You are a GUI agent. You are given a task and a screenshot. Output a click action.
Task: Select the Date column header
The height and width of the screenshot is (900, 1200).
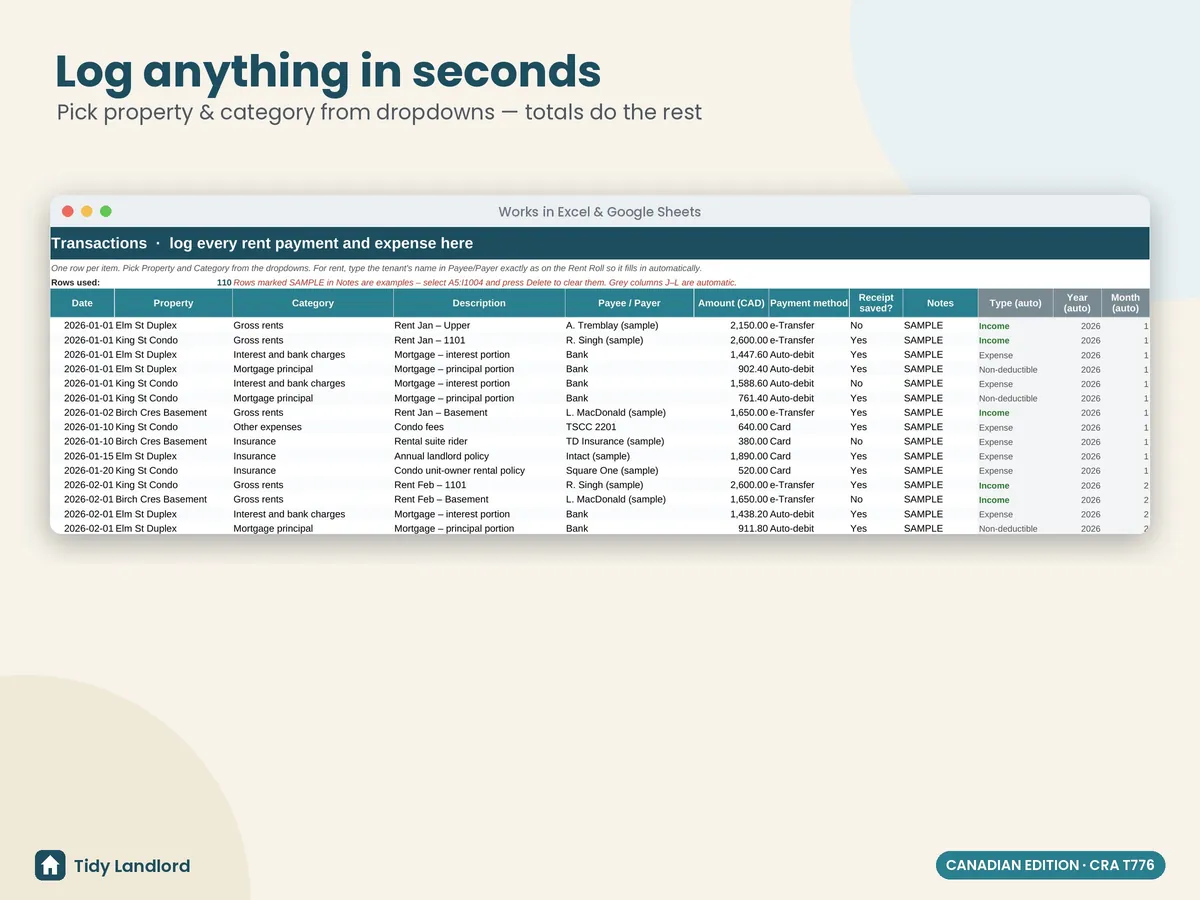click(x=82, y=303)
